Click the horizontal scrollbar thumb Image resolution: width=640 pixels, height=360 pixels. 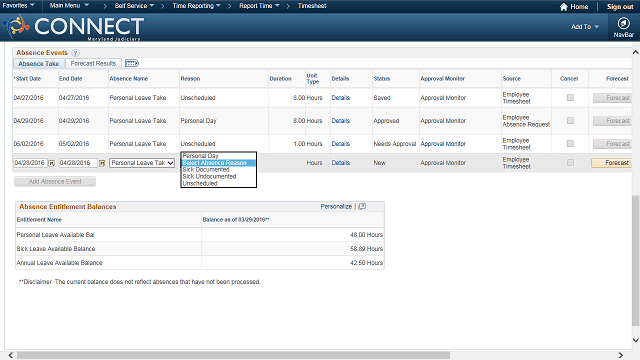click(x=233, y=355)
